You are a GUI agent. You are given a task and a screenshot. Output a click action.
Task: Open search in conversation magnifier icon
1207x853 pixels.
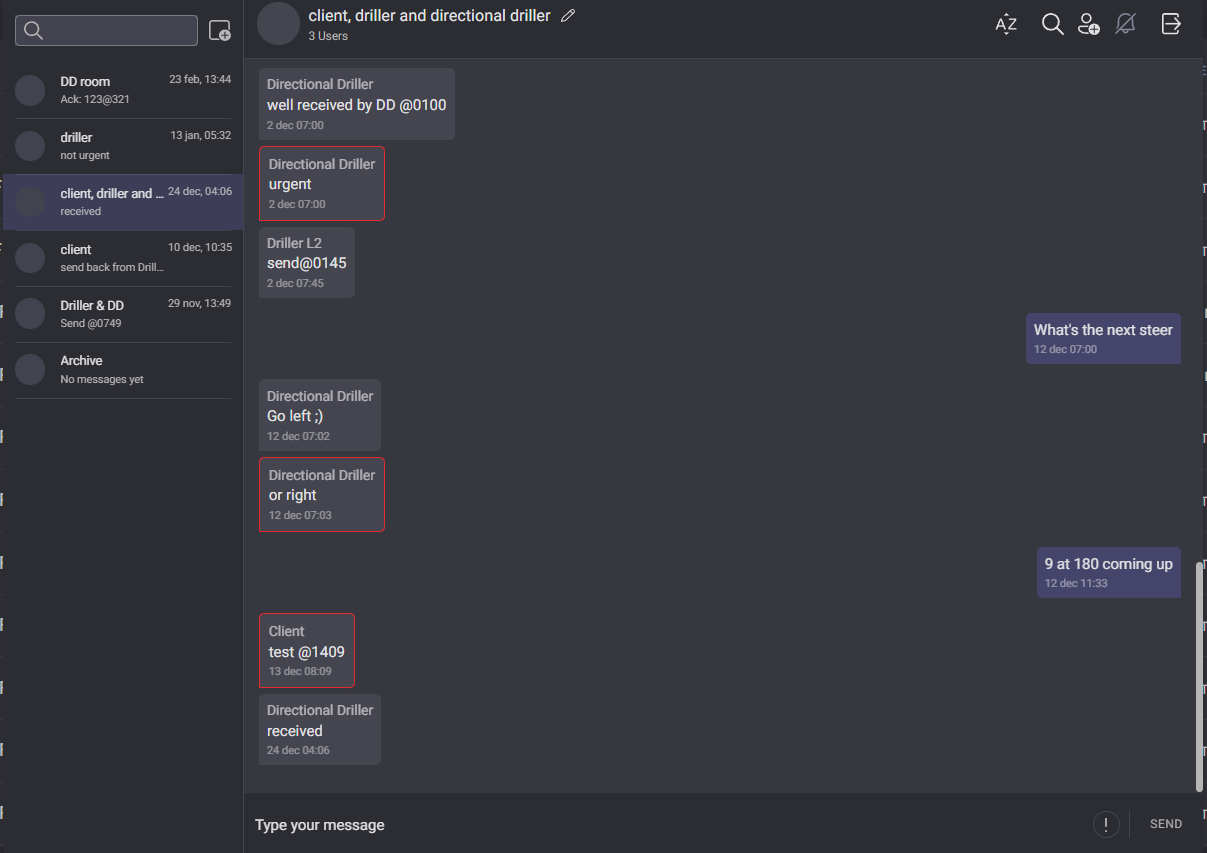(1052, 24)
